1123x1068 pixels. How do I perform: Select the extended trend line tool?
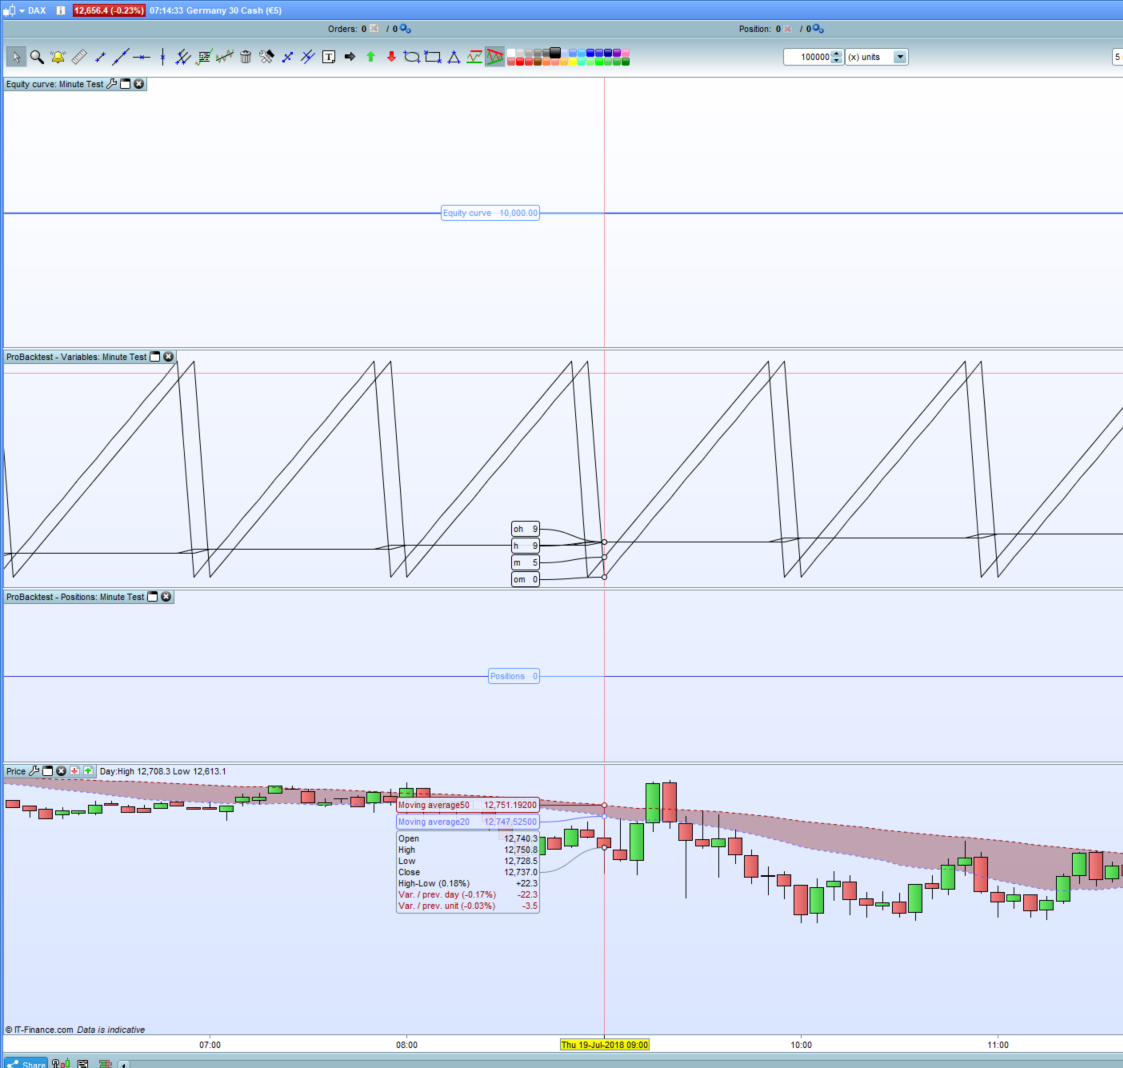[x=120, y=57]
